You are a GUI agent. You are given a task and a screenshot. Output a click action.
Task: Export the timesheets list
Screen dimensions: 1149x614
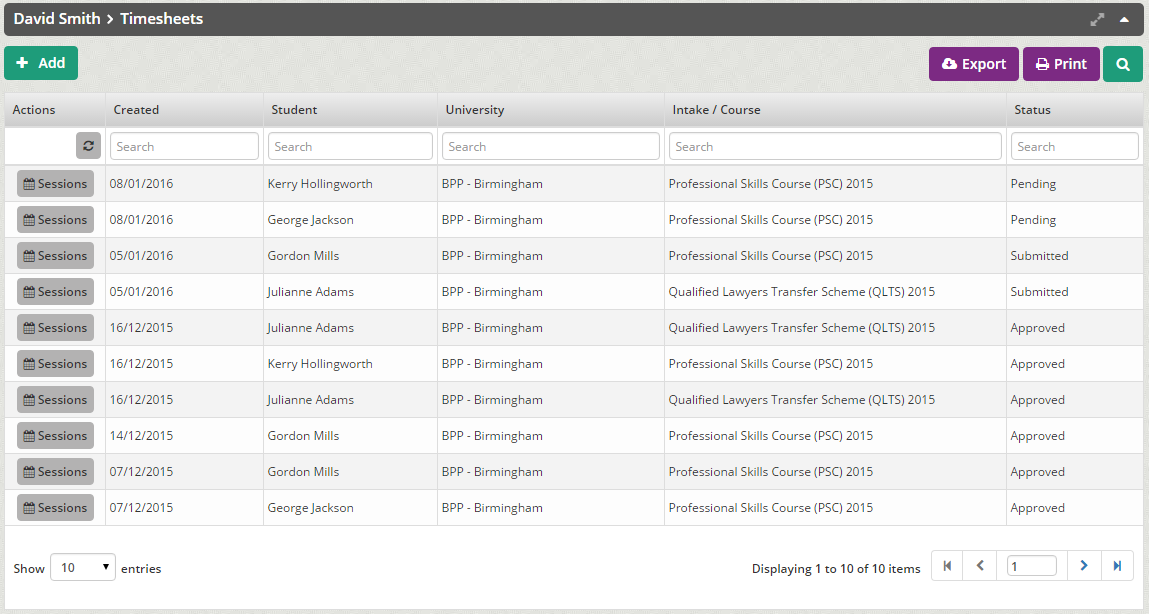(973, 64)
